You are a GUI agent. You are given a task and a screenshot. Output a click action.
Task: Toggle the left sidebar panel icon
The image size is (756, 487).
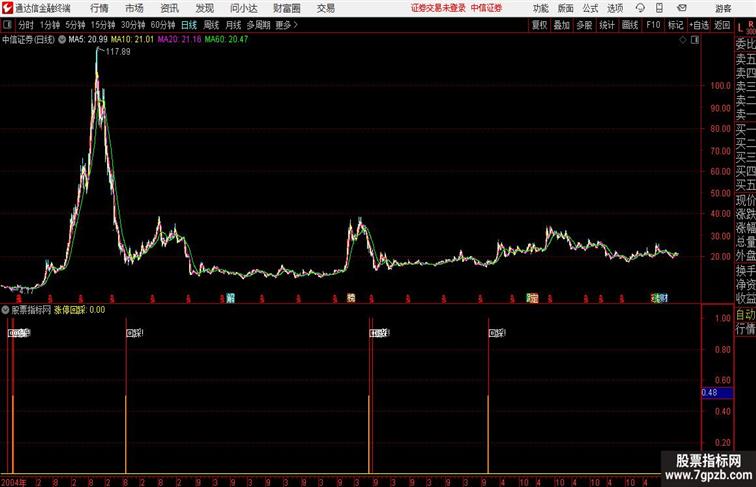pyautogui.click(x=7, y=25)
